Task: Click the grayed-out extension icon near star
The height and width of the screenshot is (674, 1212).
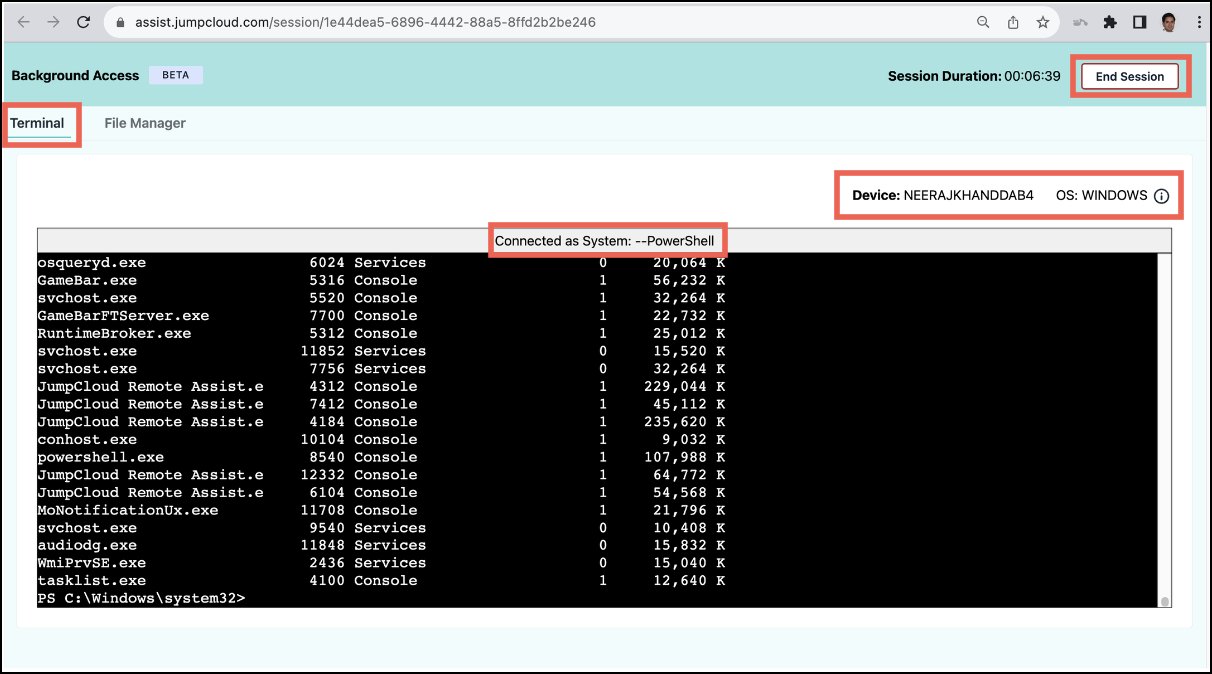Action: click(1081, 22)
